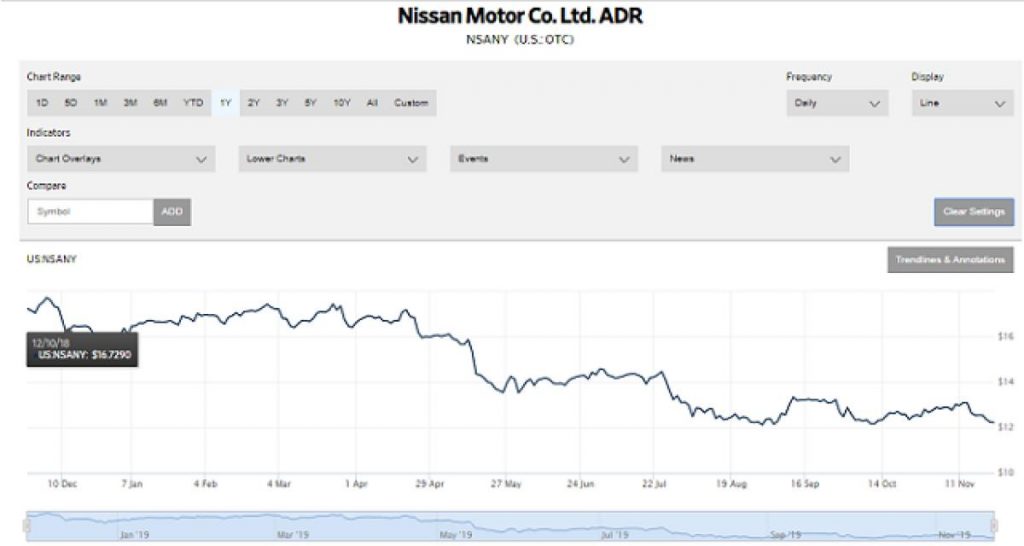Screen dimensions: 1024x546
Task: Click the 12/10/18 price tooltip
Action: coord(82,349)
